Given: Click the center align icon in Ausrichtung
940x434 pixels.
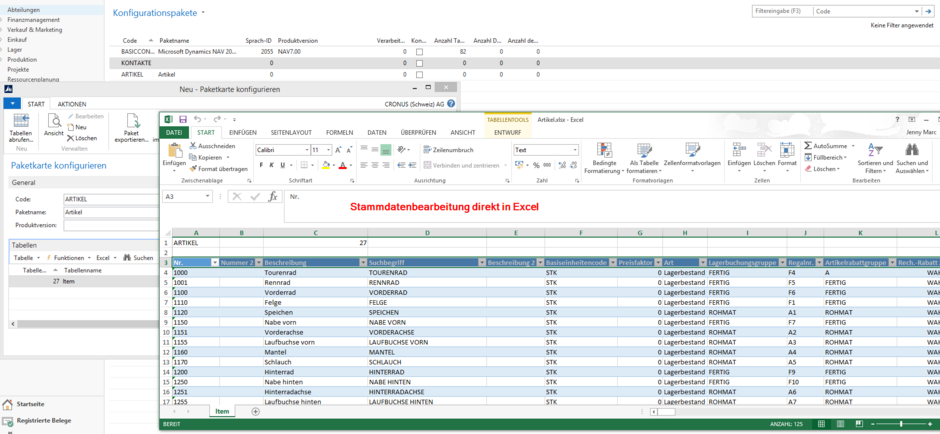Looking at the screenshot, I should tap(375, 165).
